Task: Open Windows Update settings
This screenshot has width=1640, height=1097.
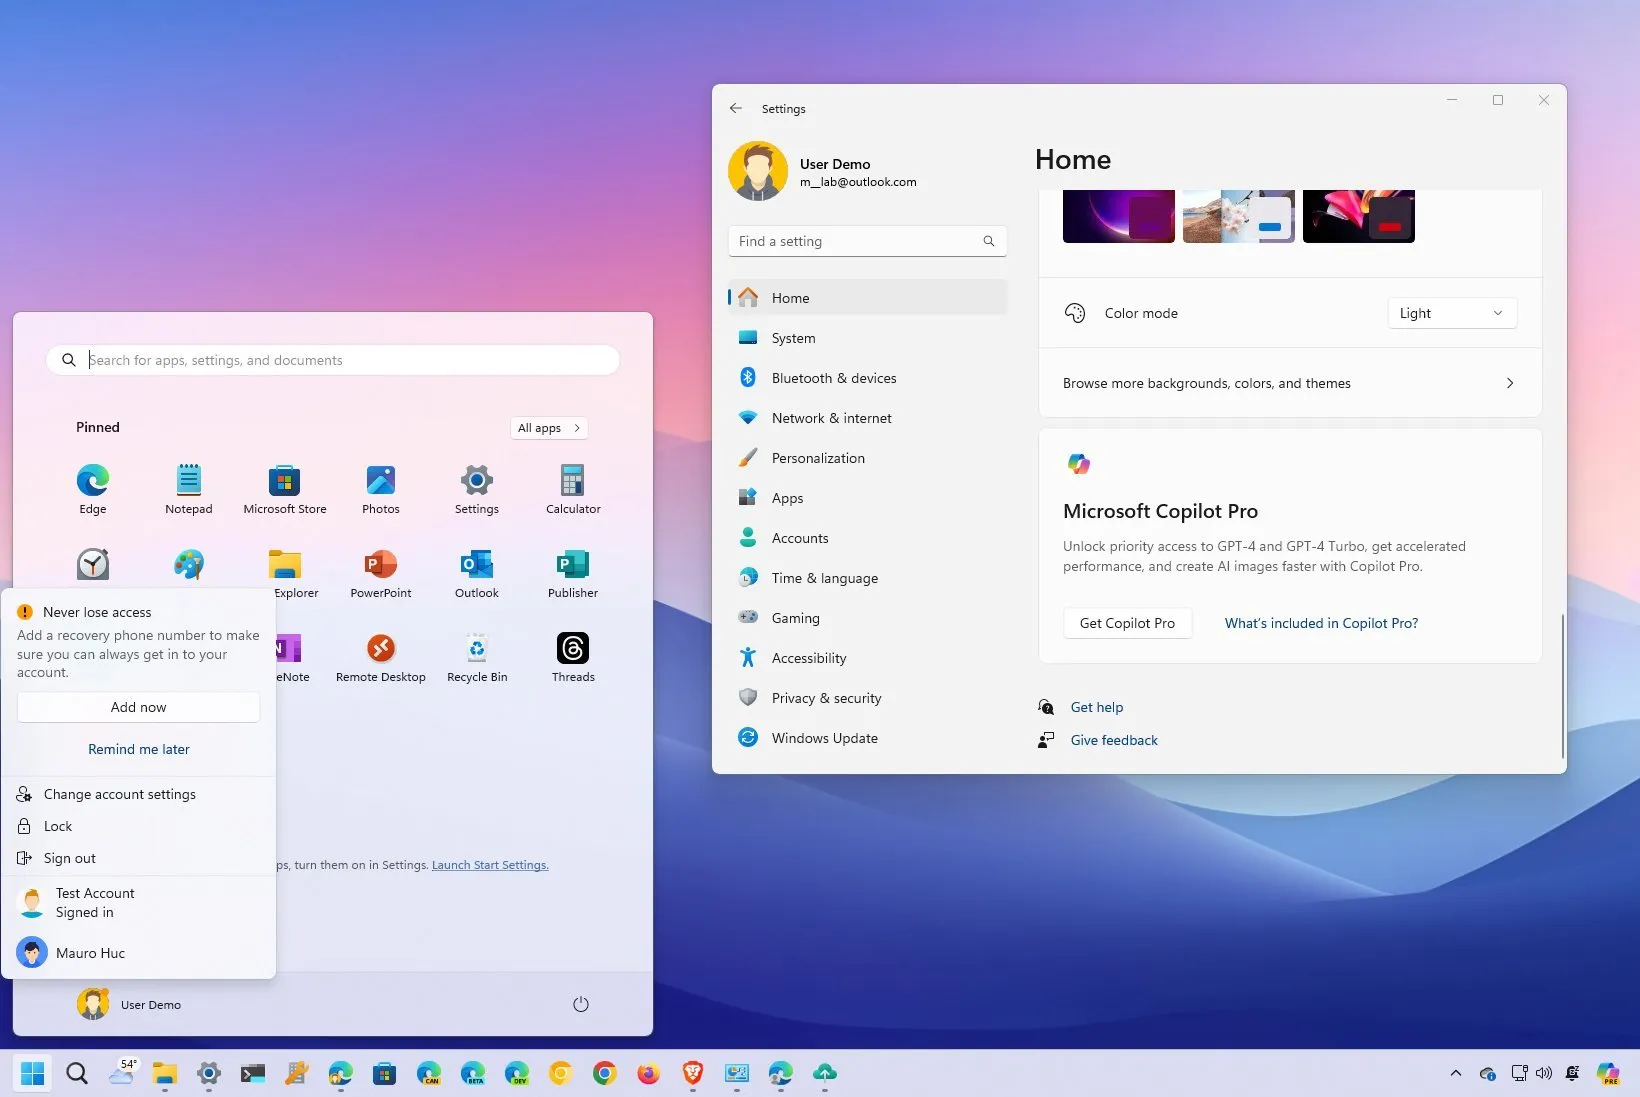Action: pos(868,738)
